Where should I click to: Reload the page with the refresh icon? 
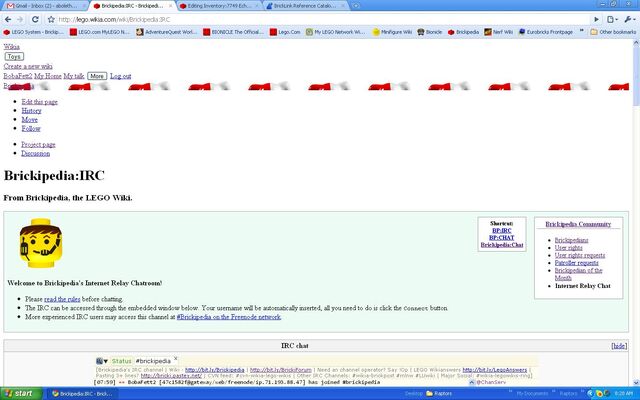pos(36,19)
